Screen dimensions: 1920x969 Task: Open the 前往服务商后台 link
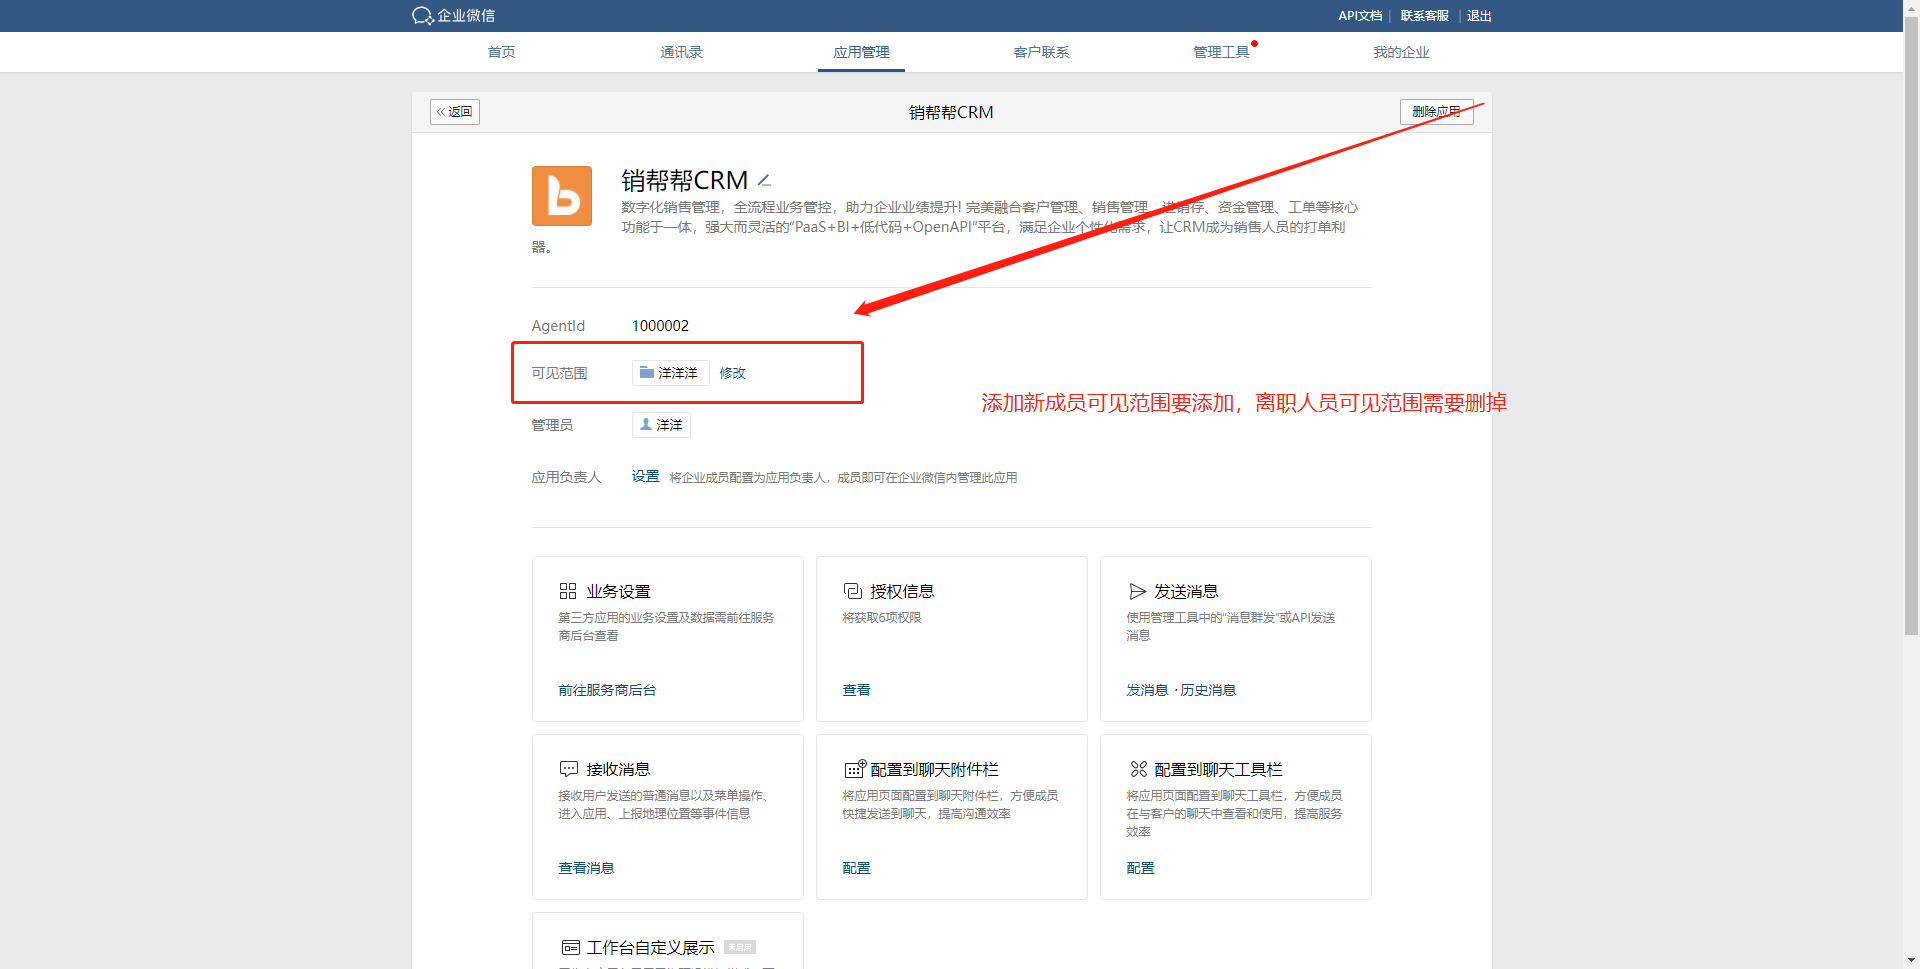click(607, 690)
